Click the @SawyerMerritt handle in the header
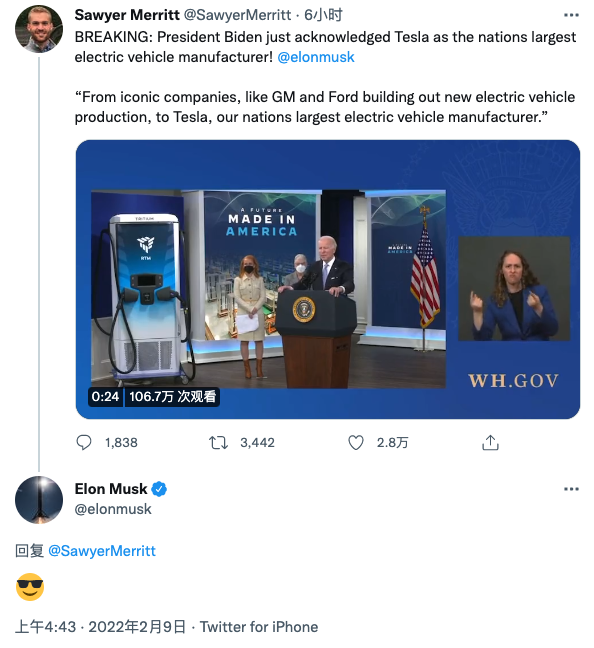 point(237,15)
